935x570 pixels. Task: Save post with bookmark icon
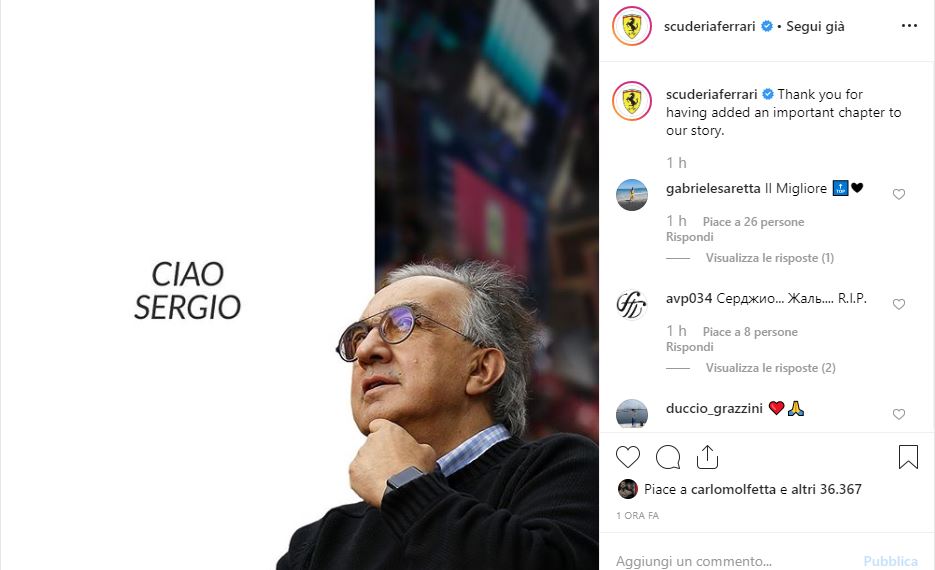click(x=908, y=457)
